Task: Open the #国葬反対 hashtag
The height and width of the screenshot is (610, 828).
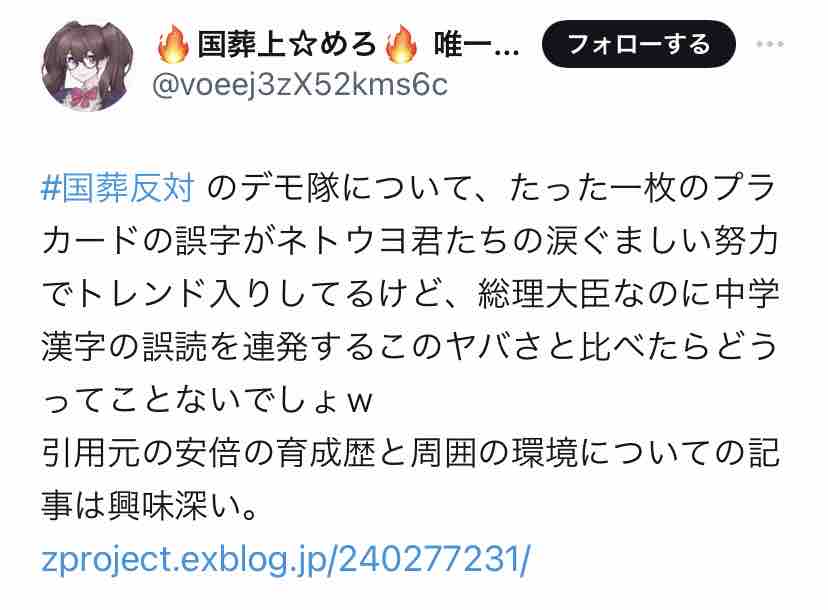Action: pos(117,187)
